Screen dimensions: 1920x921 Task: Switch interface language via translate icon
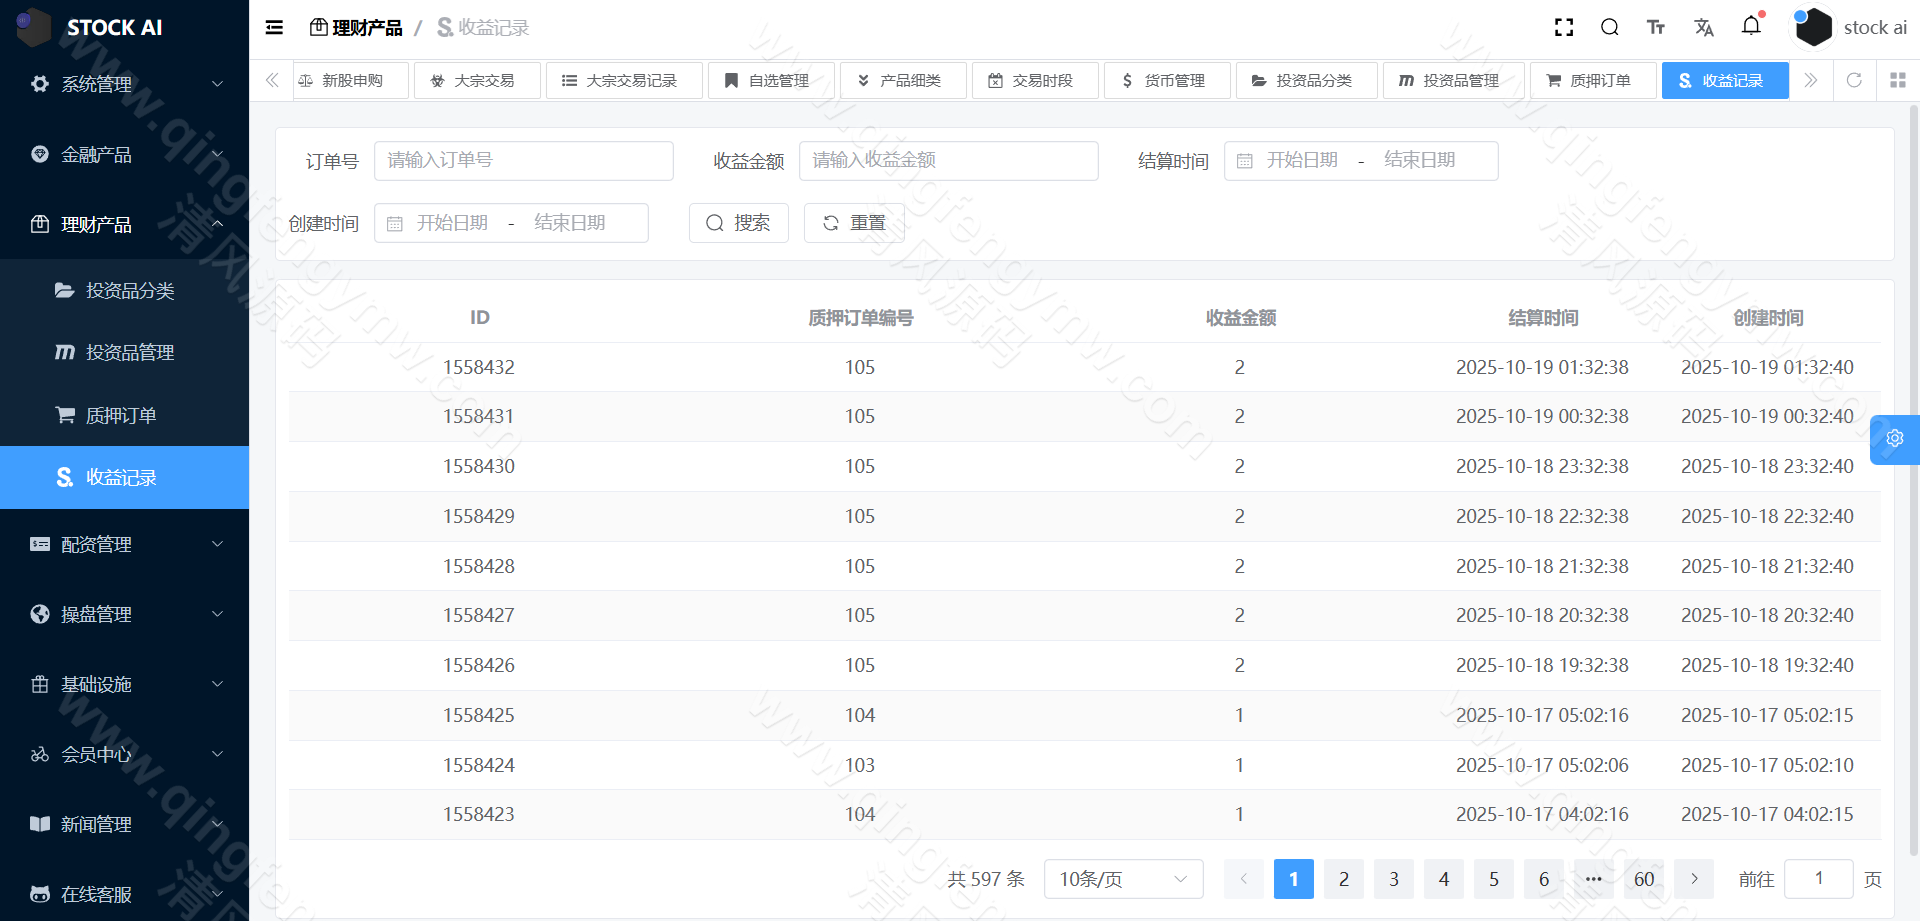1704,27
